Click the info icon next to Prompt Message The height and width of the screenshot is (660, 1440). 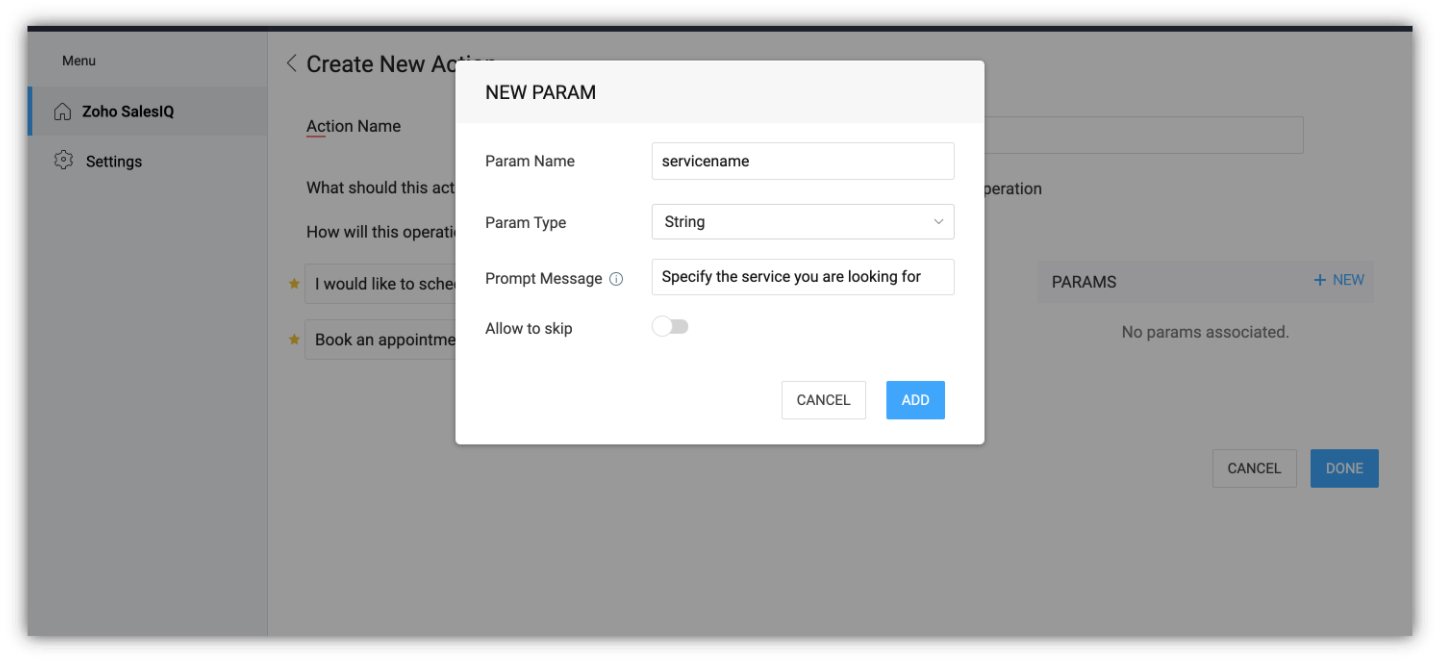[x=616, y=279]
